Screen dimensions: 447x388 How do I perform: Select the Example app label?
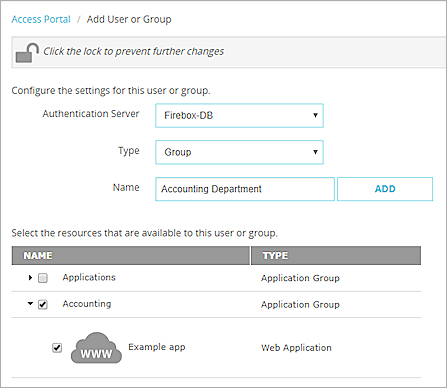tap(157, 347)
